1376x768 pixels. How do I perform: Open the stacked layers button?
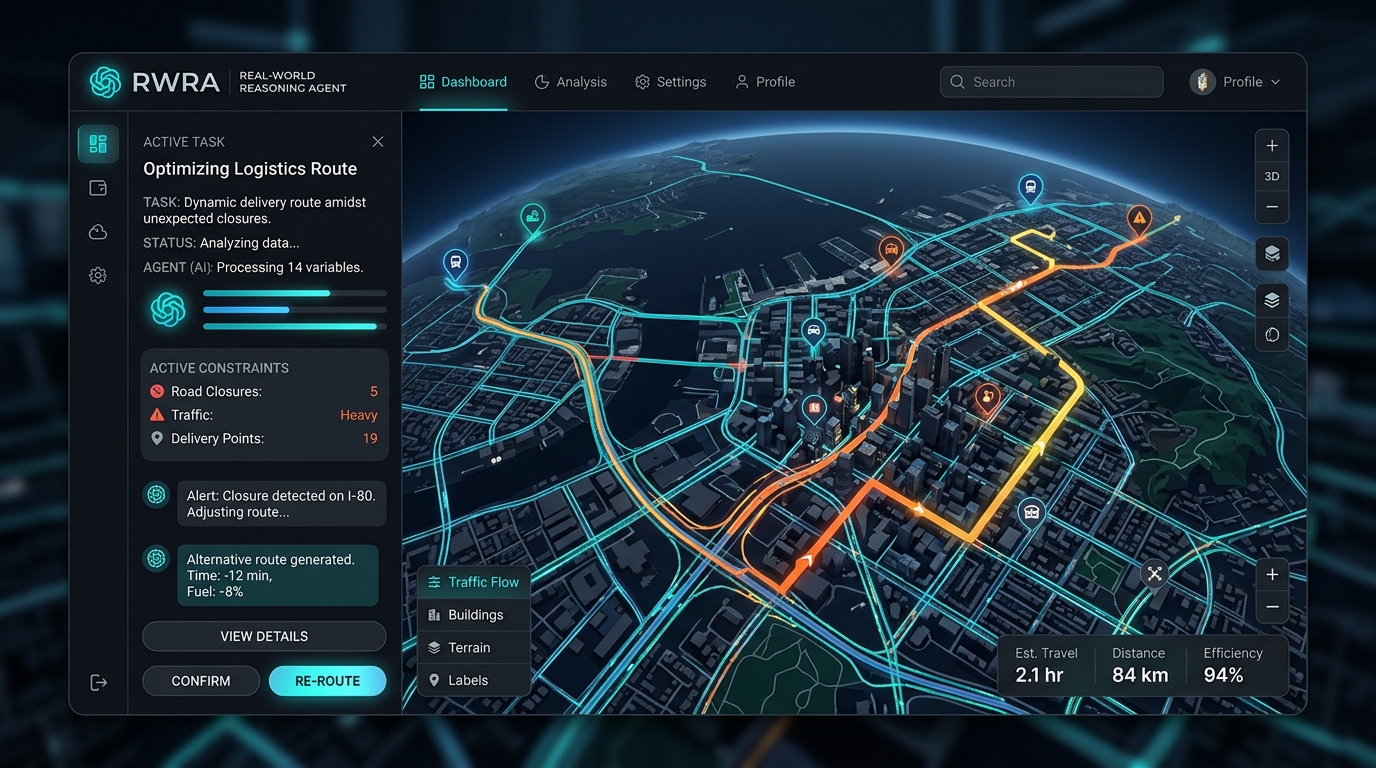click(1272, 301)
